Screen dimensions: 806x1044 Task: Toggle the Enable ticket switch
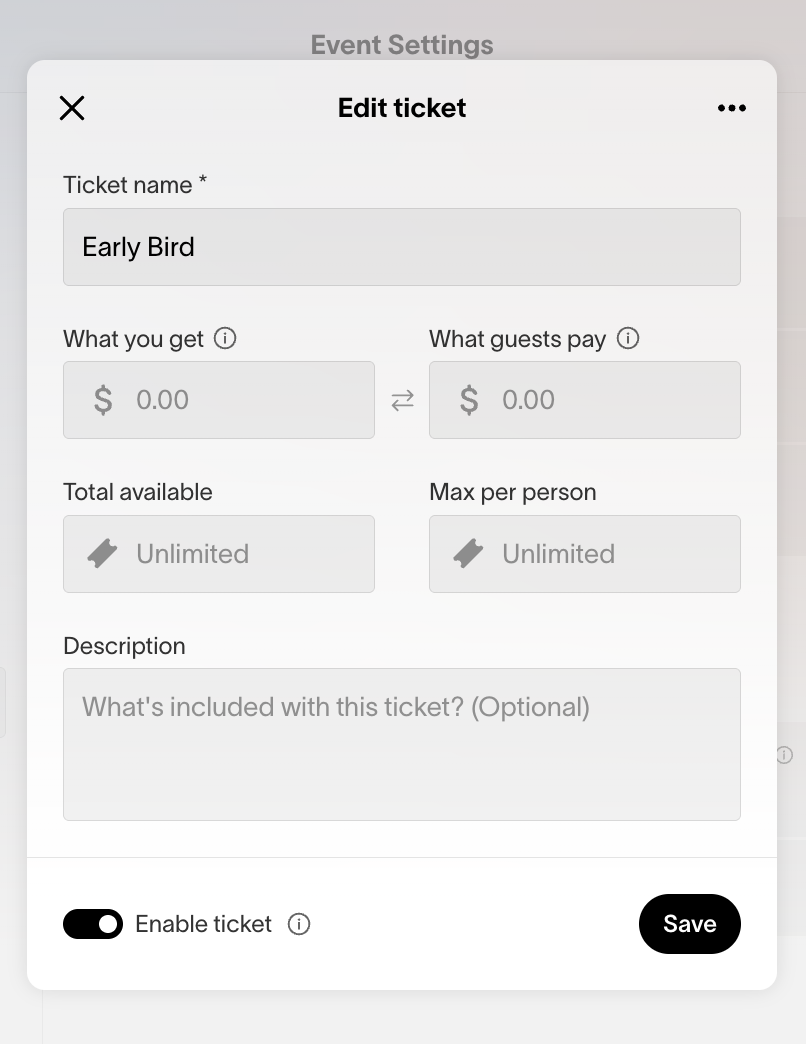pos(93,924)
